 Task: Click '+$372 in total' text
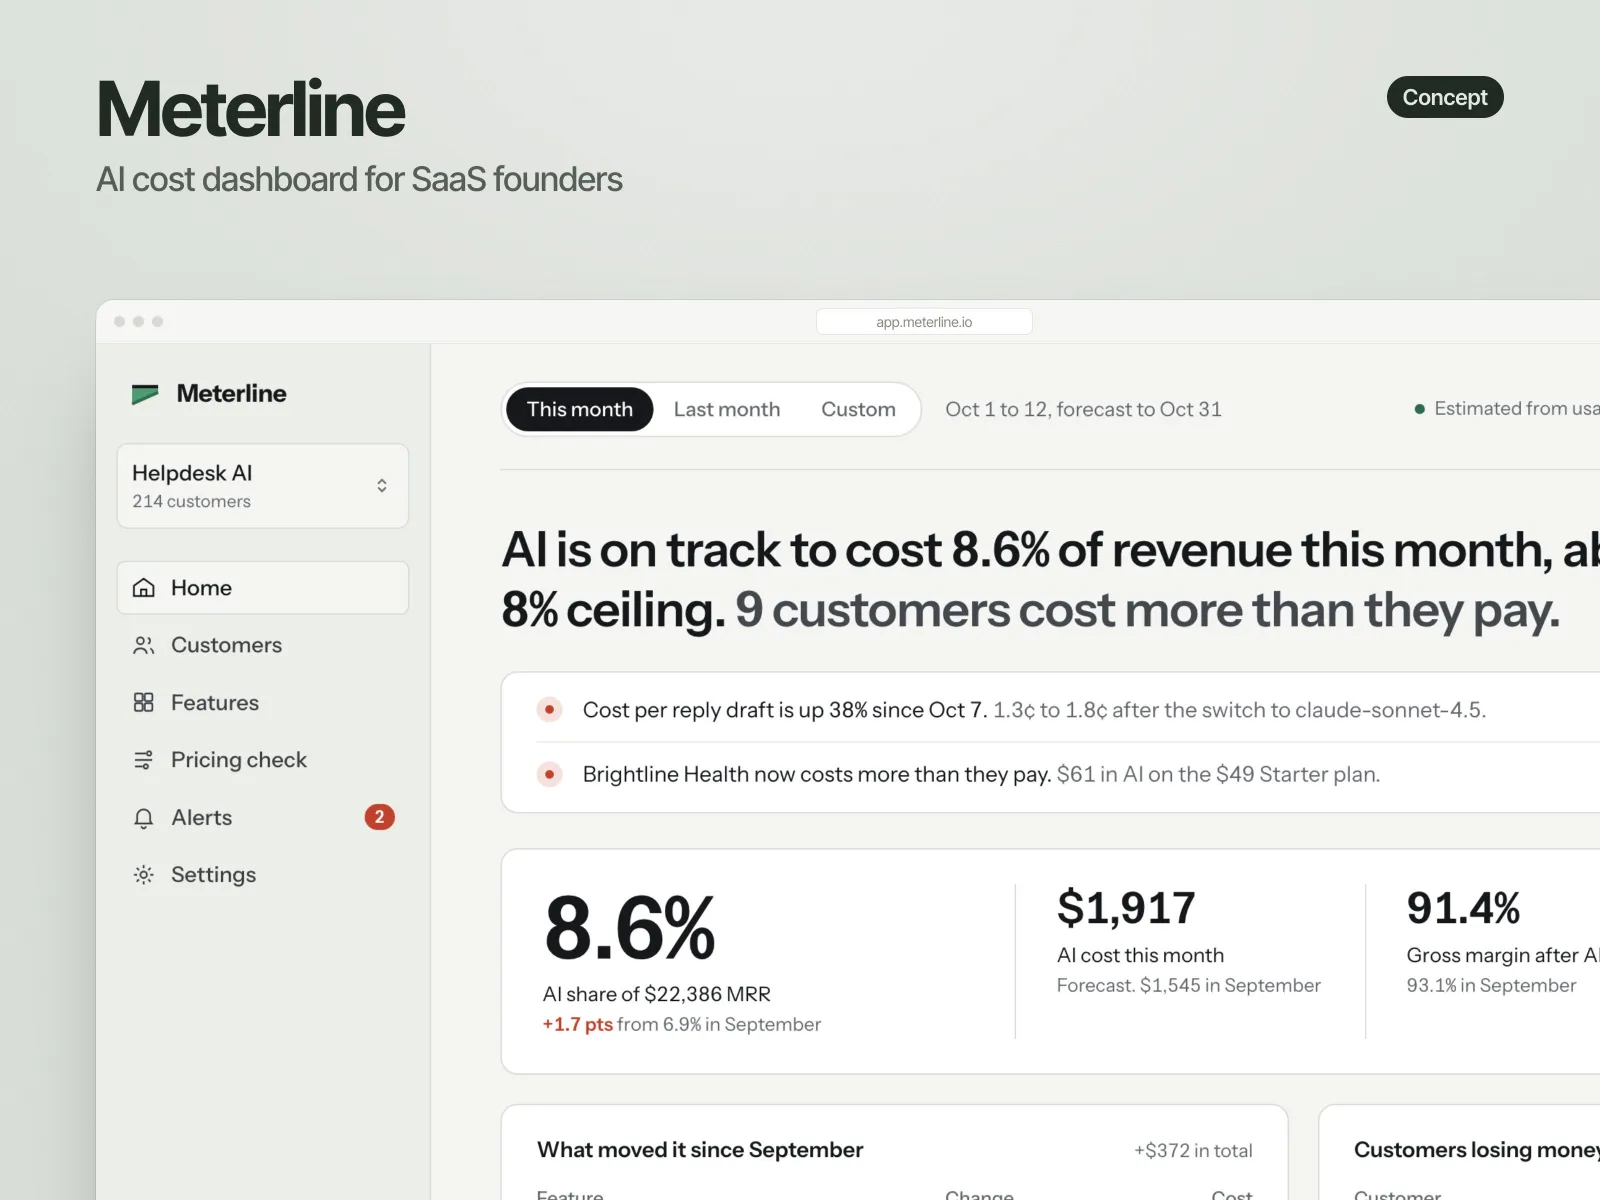coord(1193,1151)
